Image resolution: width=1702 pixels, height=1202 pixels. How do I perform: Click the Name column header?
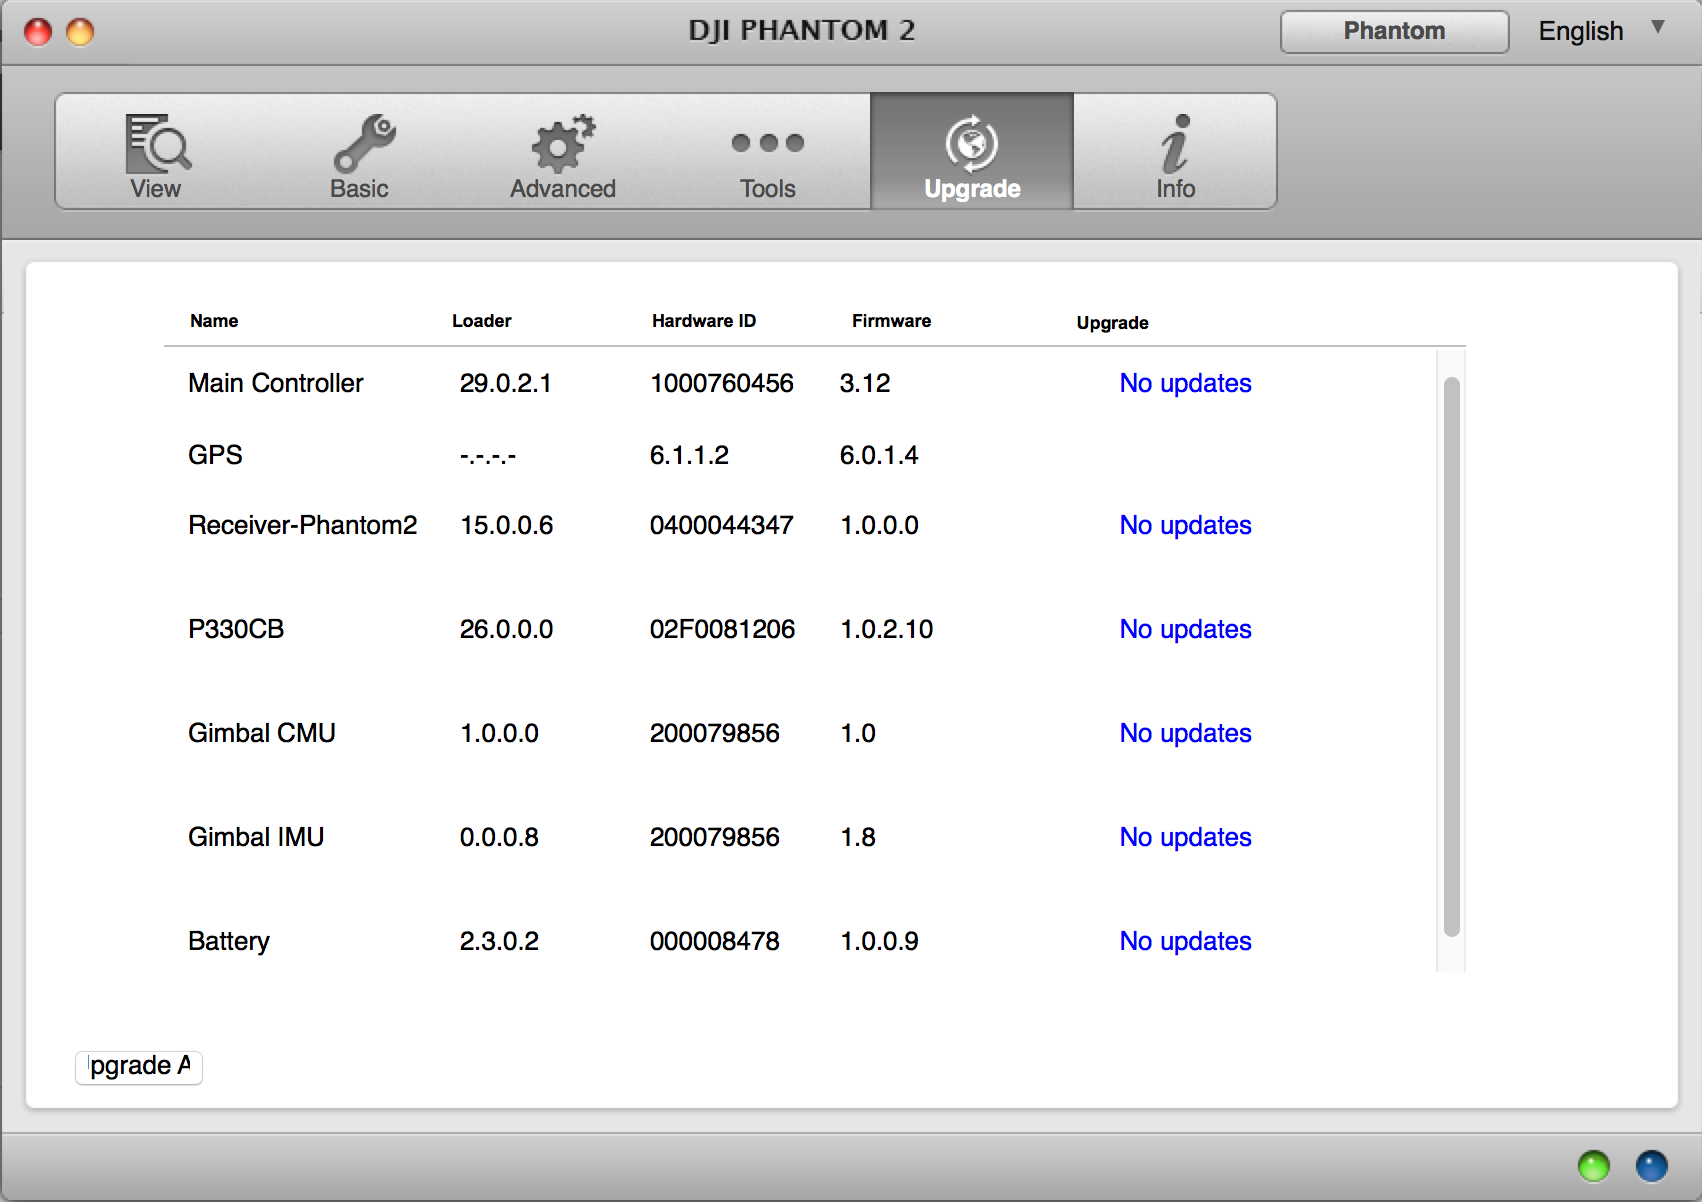click(x=214, y=321)
